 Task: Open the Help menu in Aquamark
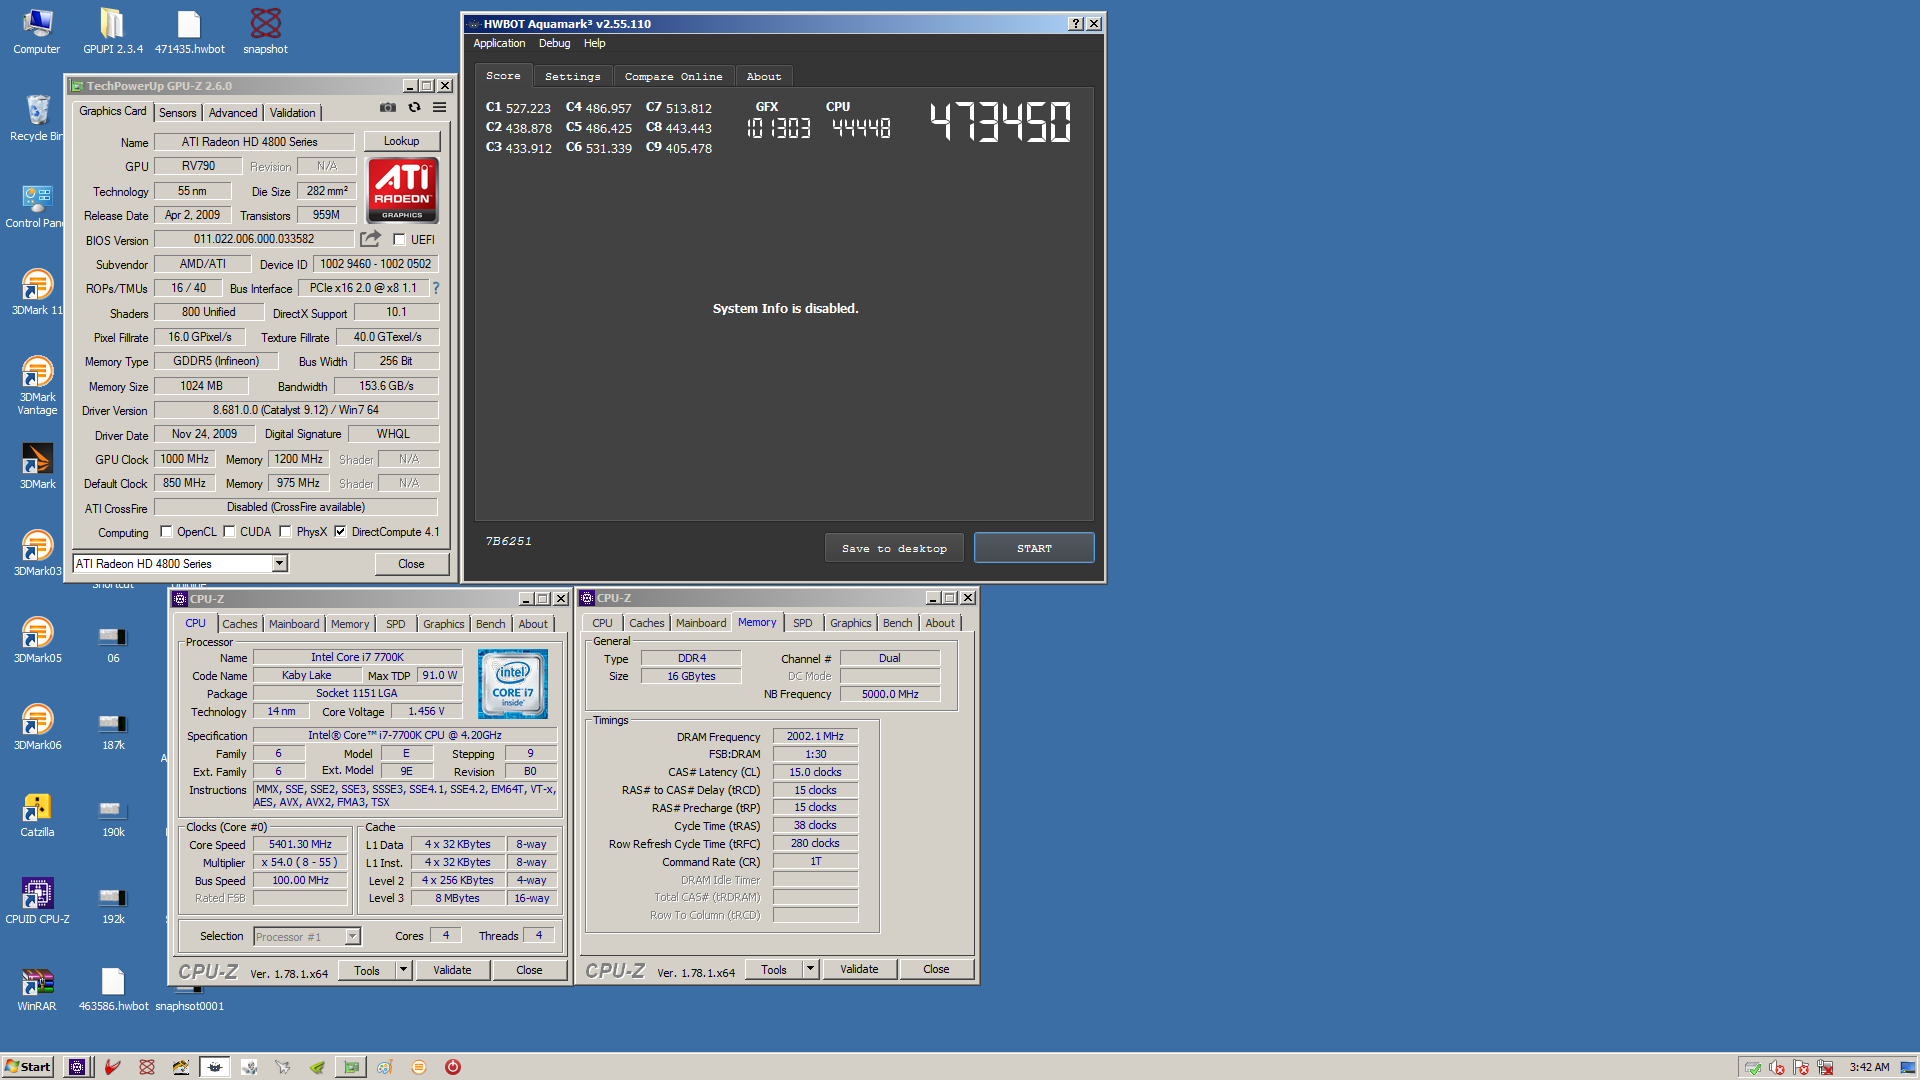(x=594, y=43)
